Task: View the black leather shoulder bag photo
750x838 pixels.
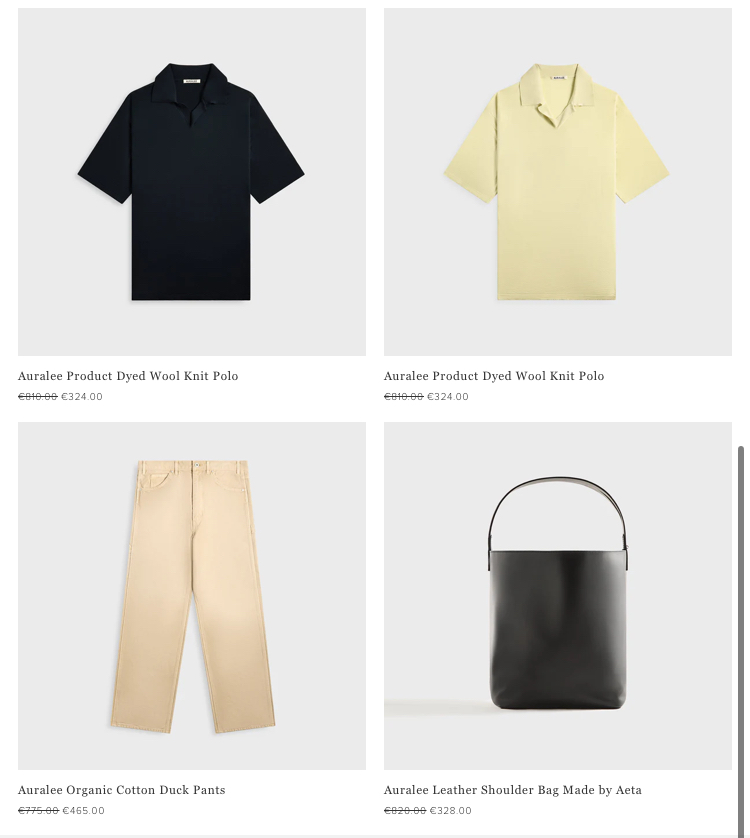Action: 558,596
